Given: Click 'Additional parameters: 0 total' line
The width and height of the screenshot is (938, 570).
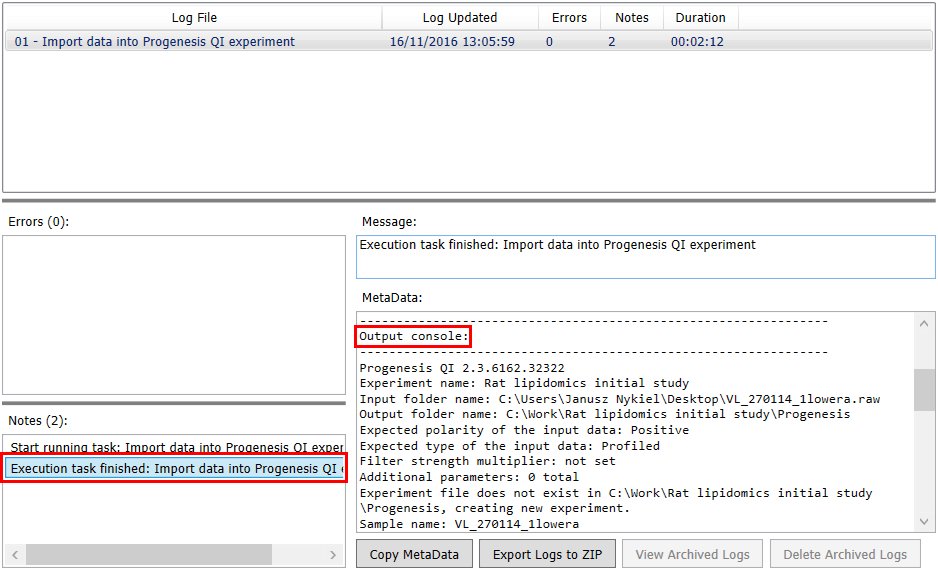Looking at the screenshot, I should point(469,477).
